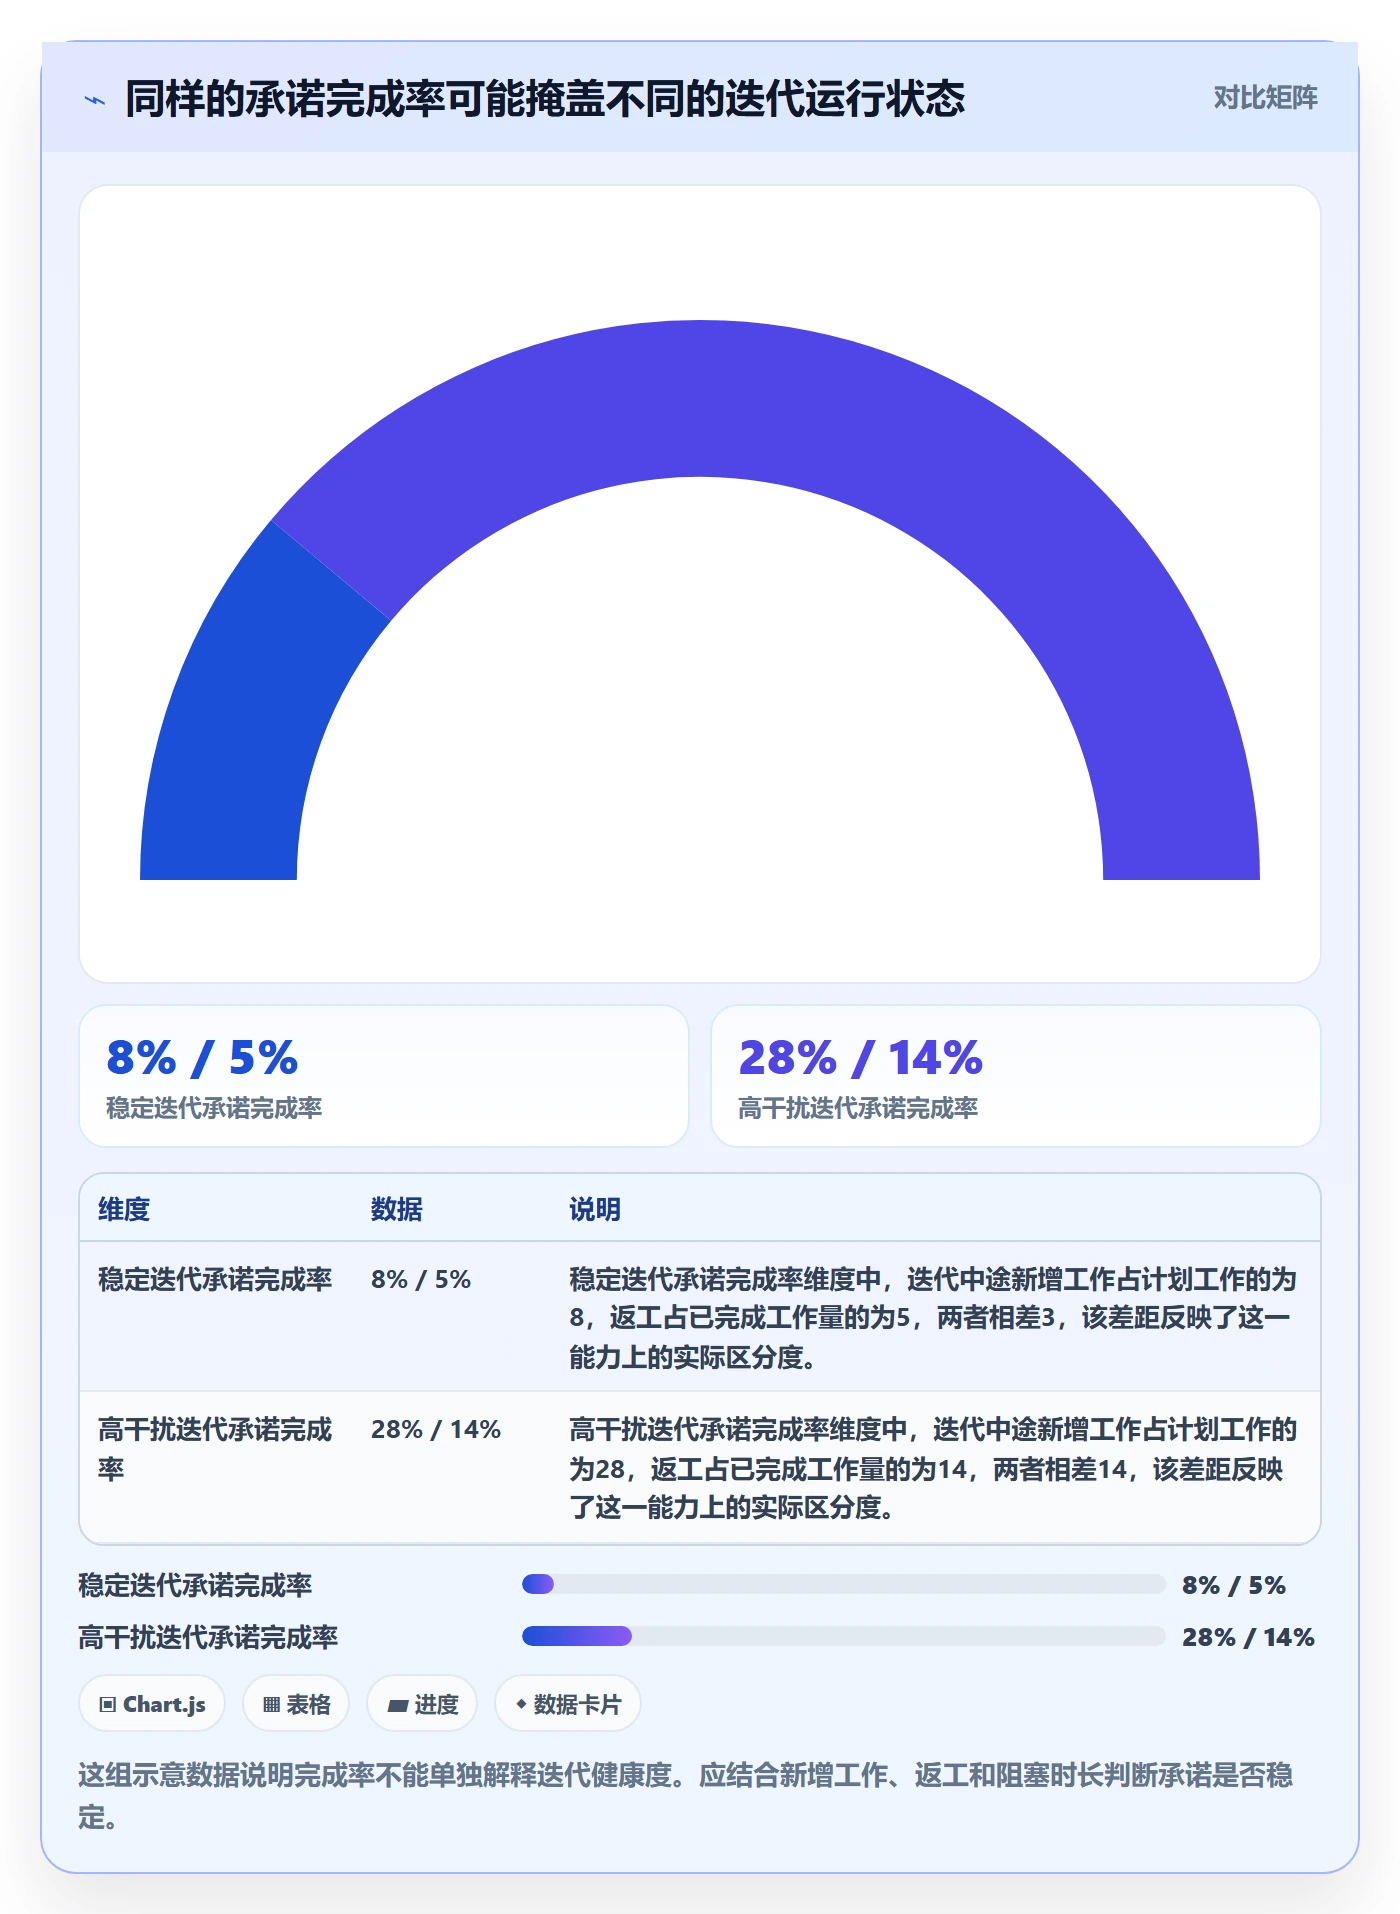This screenshot has width=1400, height=1914.
Task: Click the description starting 高干扰迭代承诺完成率维度中
Action: (x=933, y=1468)
